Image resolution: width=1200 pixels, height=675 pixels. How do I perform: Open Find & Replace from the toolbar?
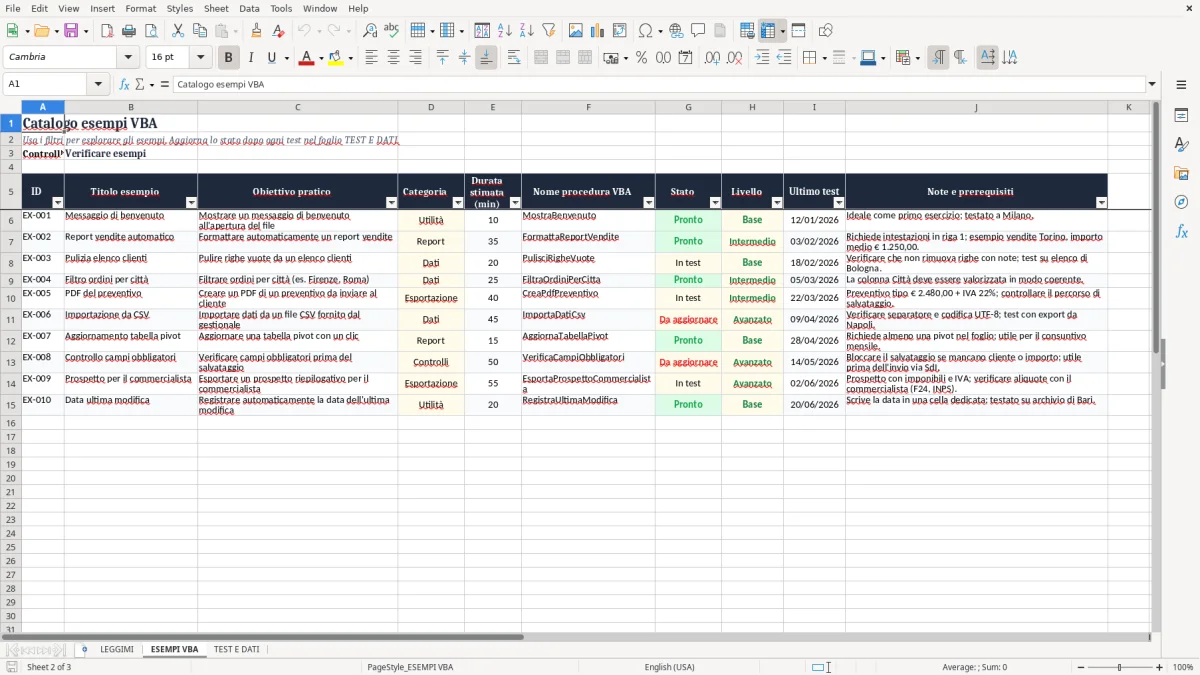pyautogui.click(x=370, y=31)
